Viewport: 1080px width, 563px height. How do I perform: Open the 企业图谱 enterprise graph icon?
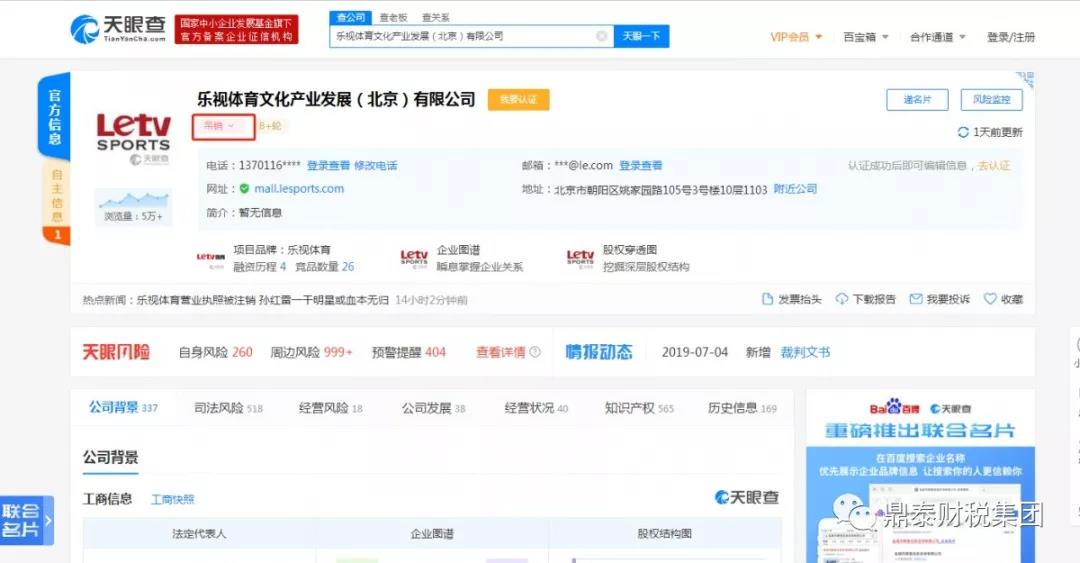(414, 258)
